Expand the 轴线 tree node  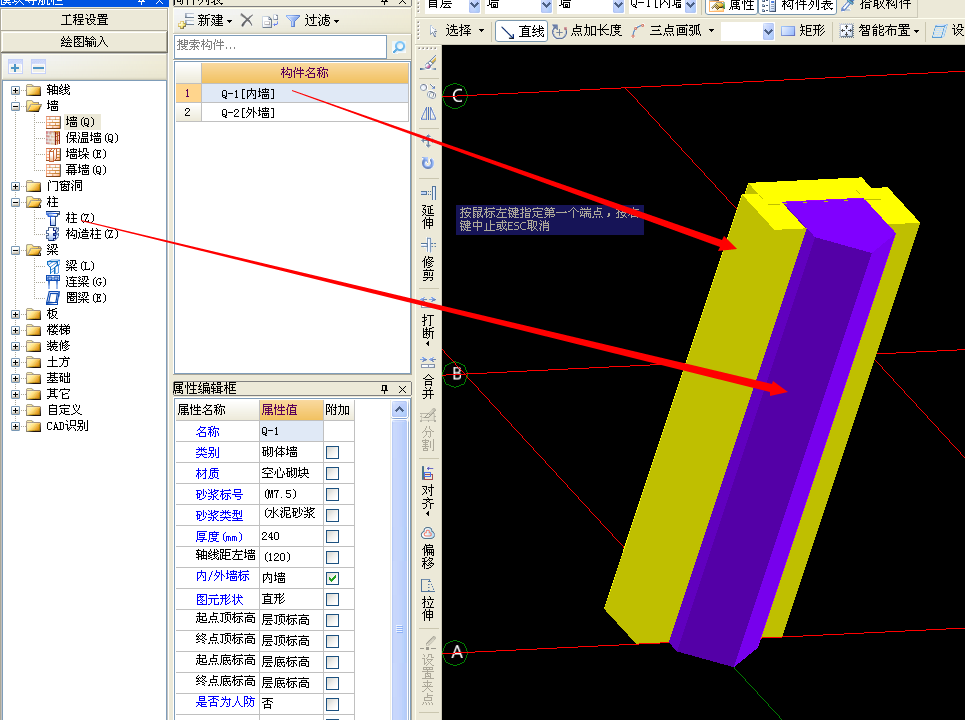point(15,90)
